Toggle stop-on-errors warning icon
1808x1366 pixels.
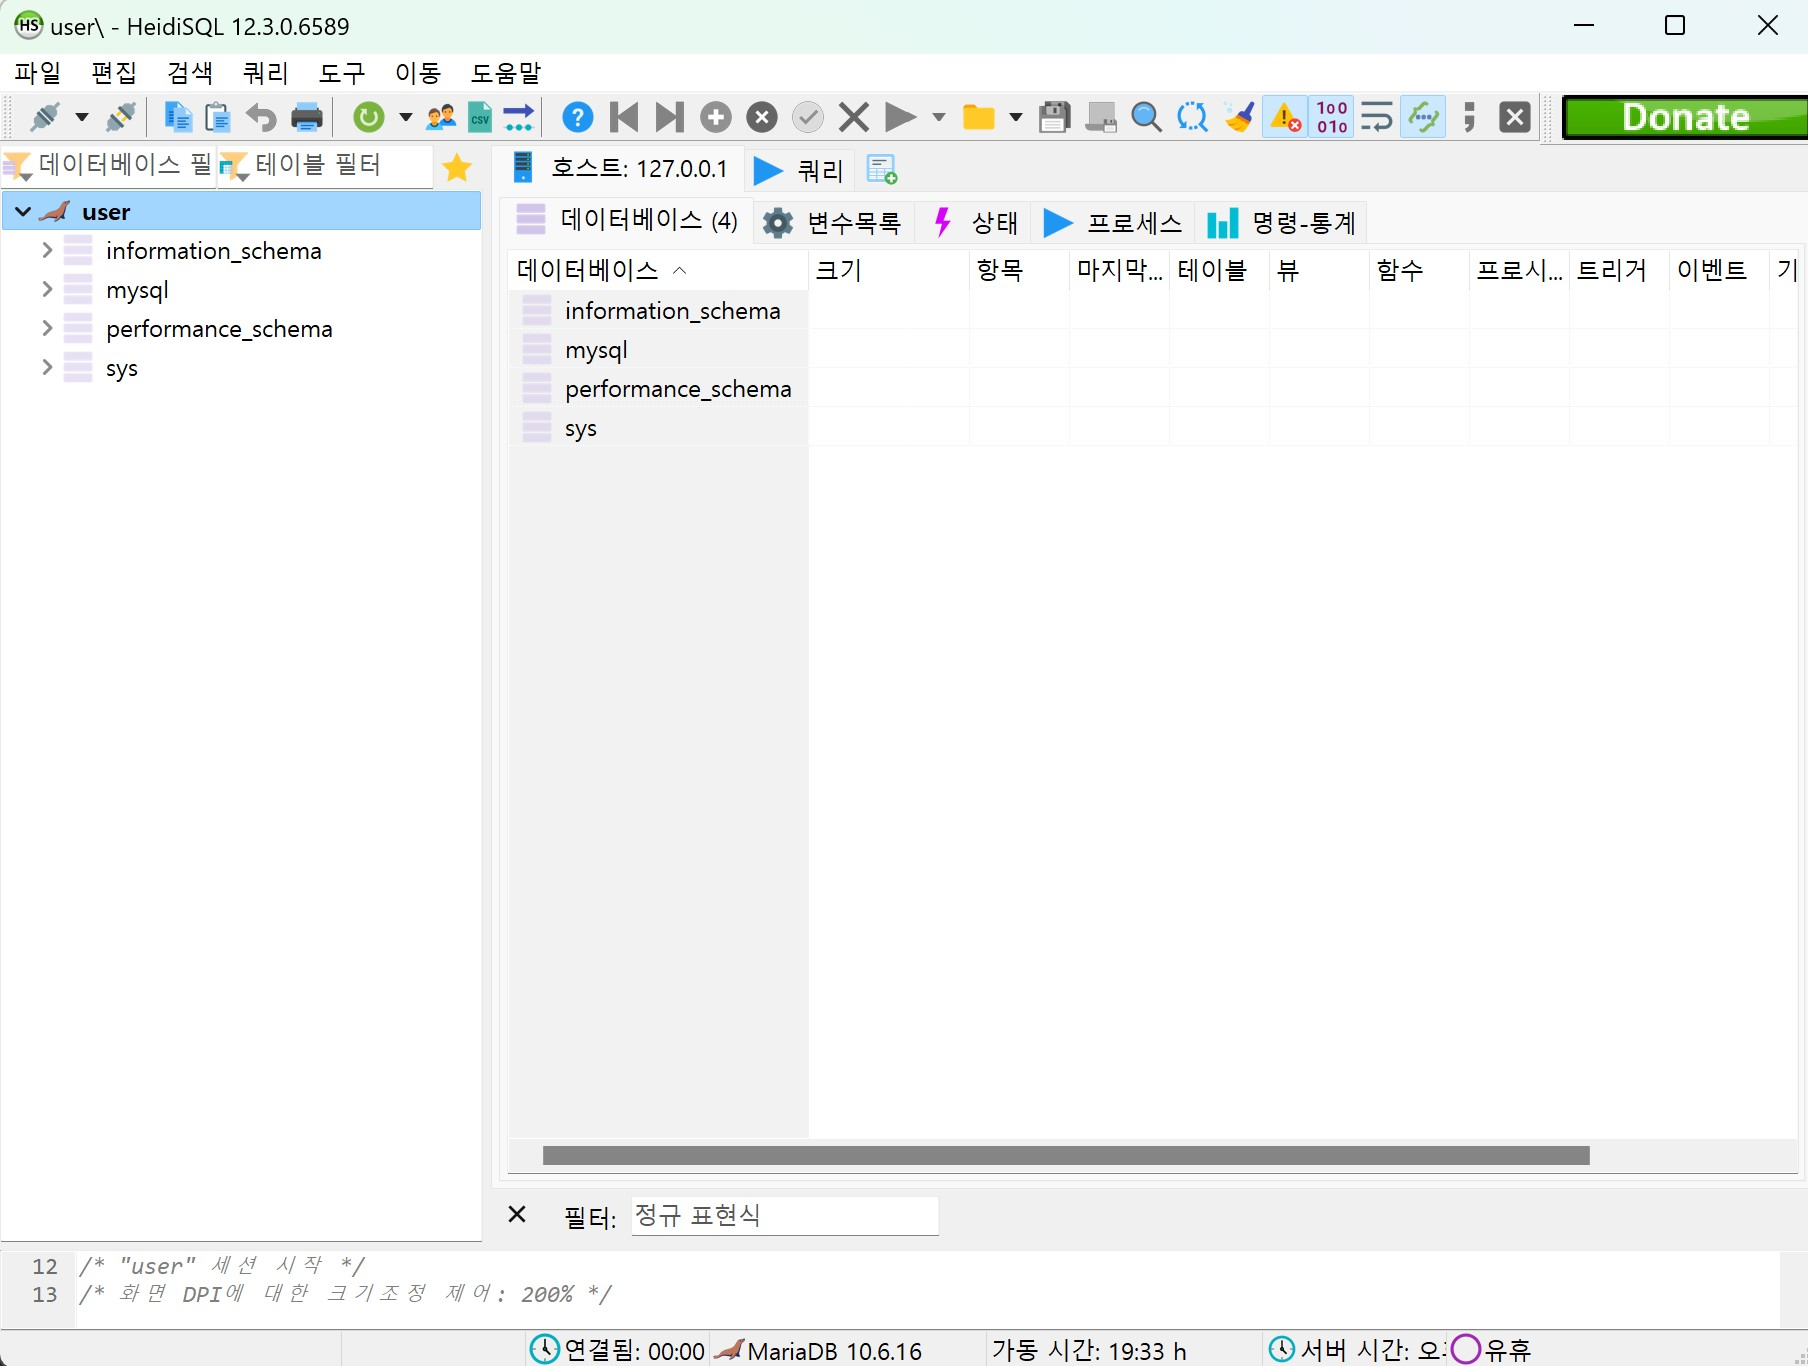pos(1285,117)
